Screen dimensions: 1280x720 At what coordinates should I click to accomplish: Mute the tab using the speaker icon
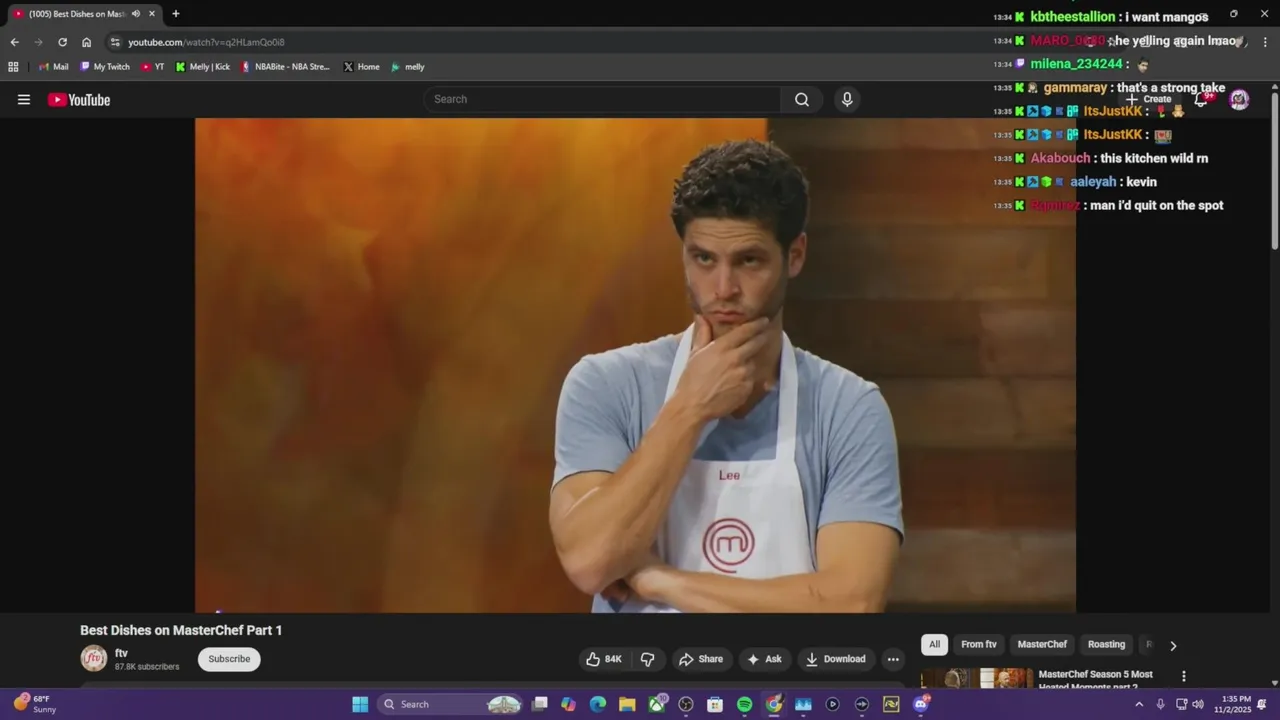click(136, 14)
